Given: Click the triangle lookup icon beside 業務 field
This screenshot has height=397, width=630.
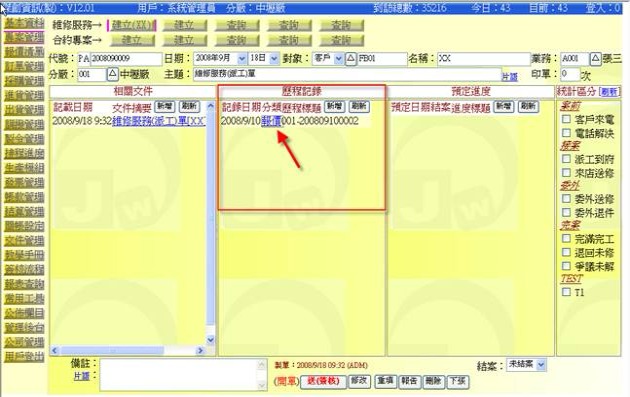Looking at the screenshot, I should point(595,59).
